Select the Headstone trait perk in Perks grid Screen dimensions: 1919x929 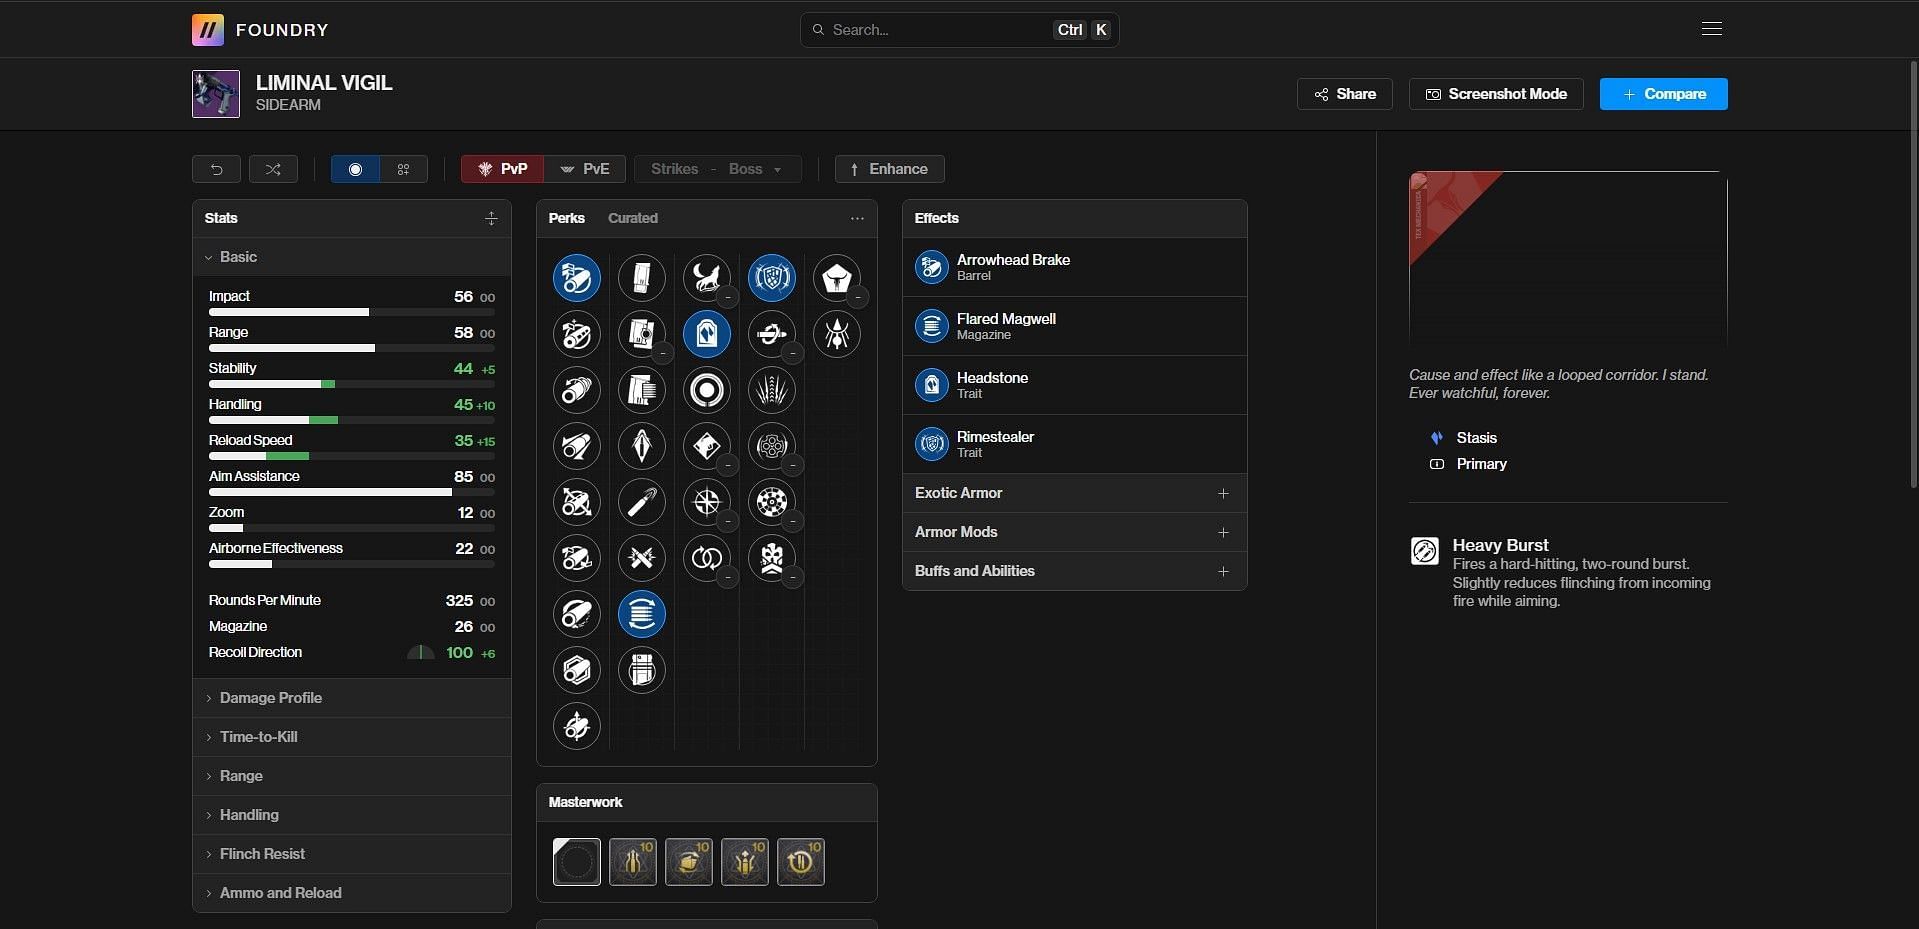pos(707,334)
